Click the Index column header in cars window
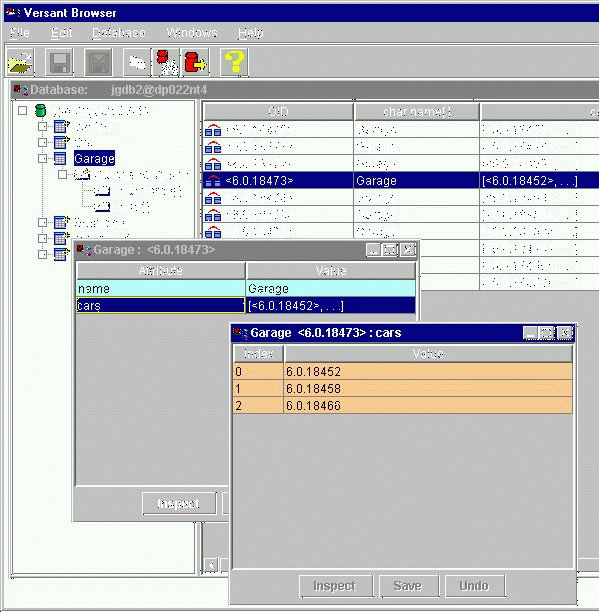The height and width of the screenshot is (612, 599). pos(258,354)
